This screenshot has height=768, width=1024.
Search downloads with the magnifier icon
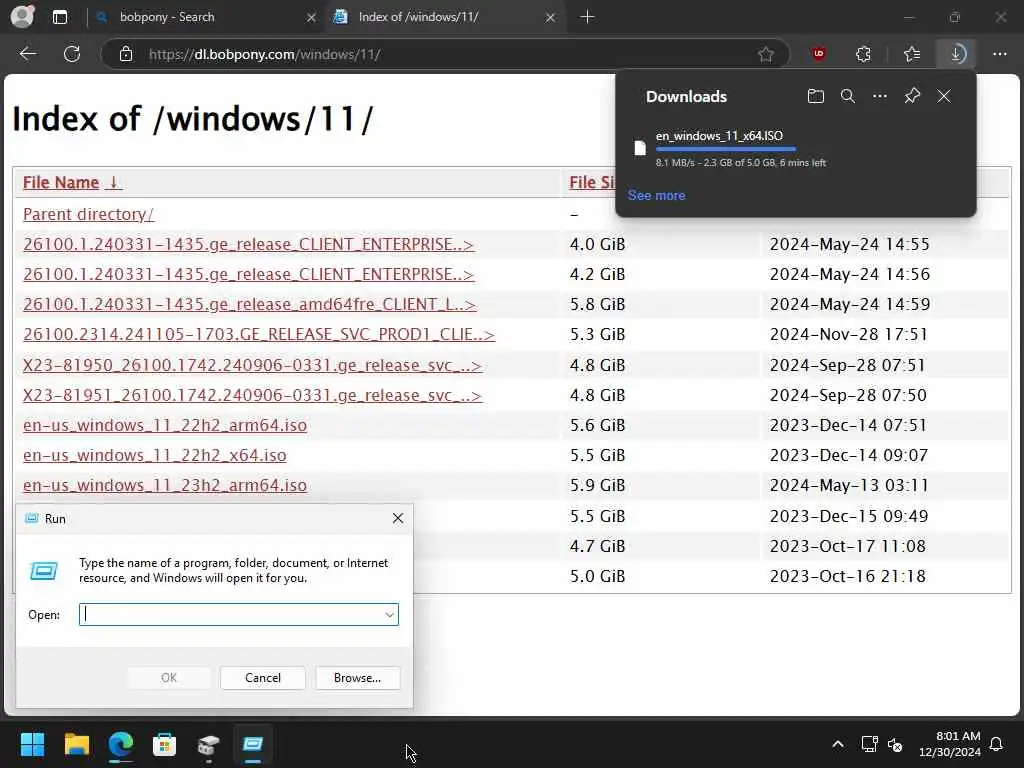click(x=848, y=97)
